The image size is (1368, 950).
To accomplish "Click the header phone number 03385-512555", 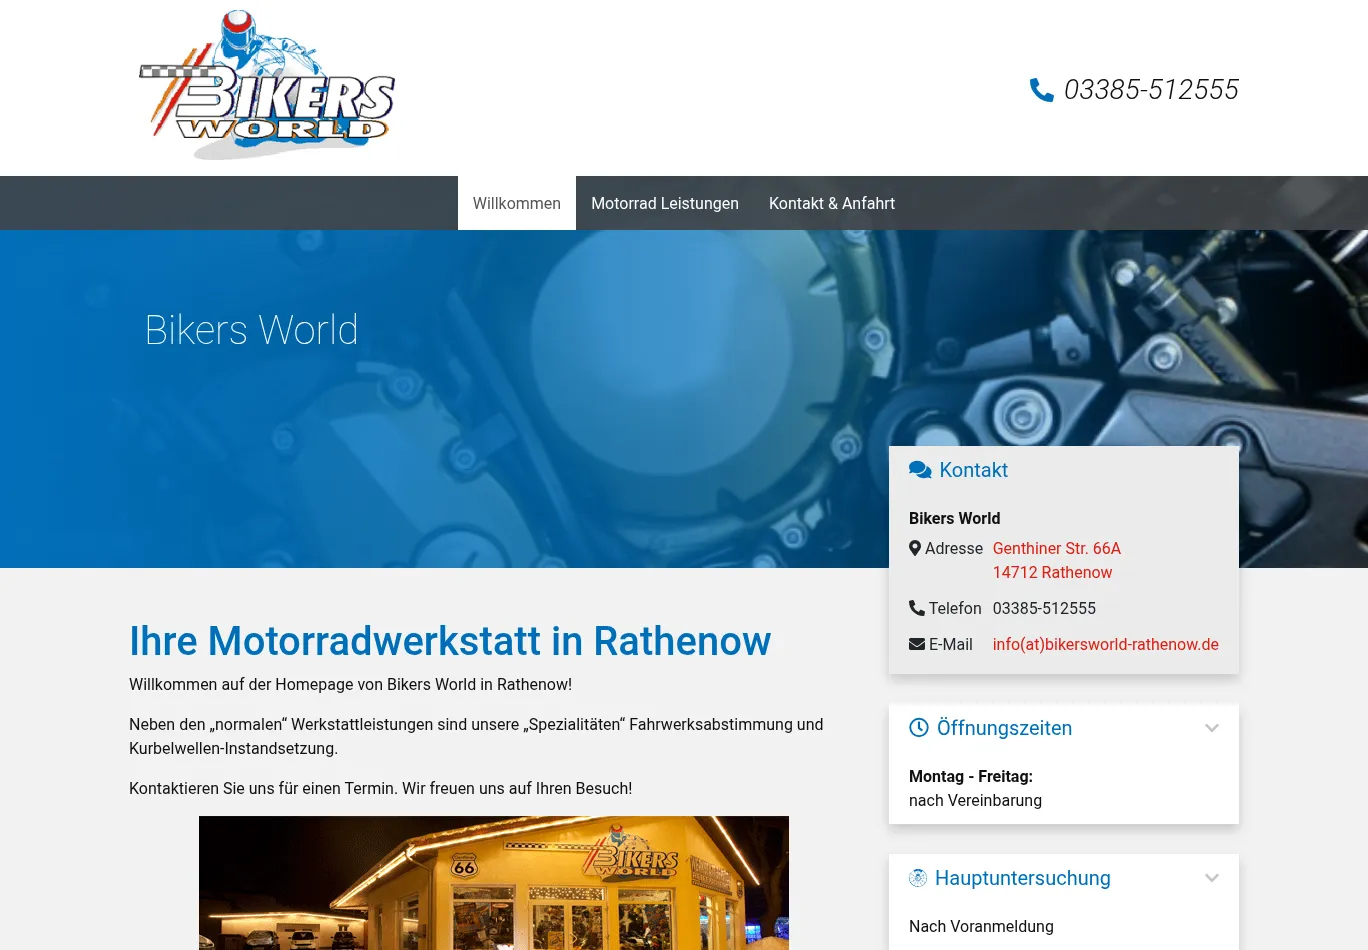I will (x=1150, y=90).
